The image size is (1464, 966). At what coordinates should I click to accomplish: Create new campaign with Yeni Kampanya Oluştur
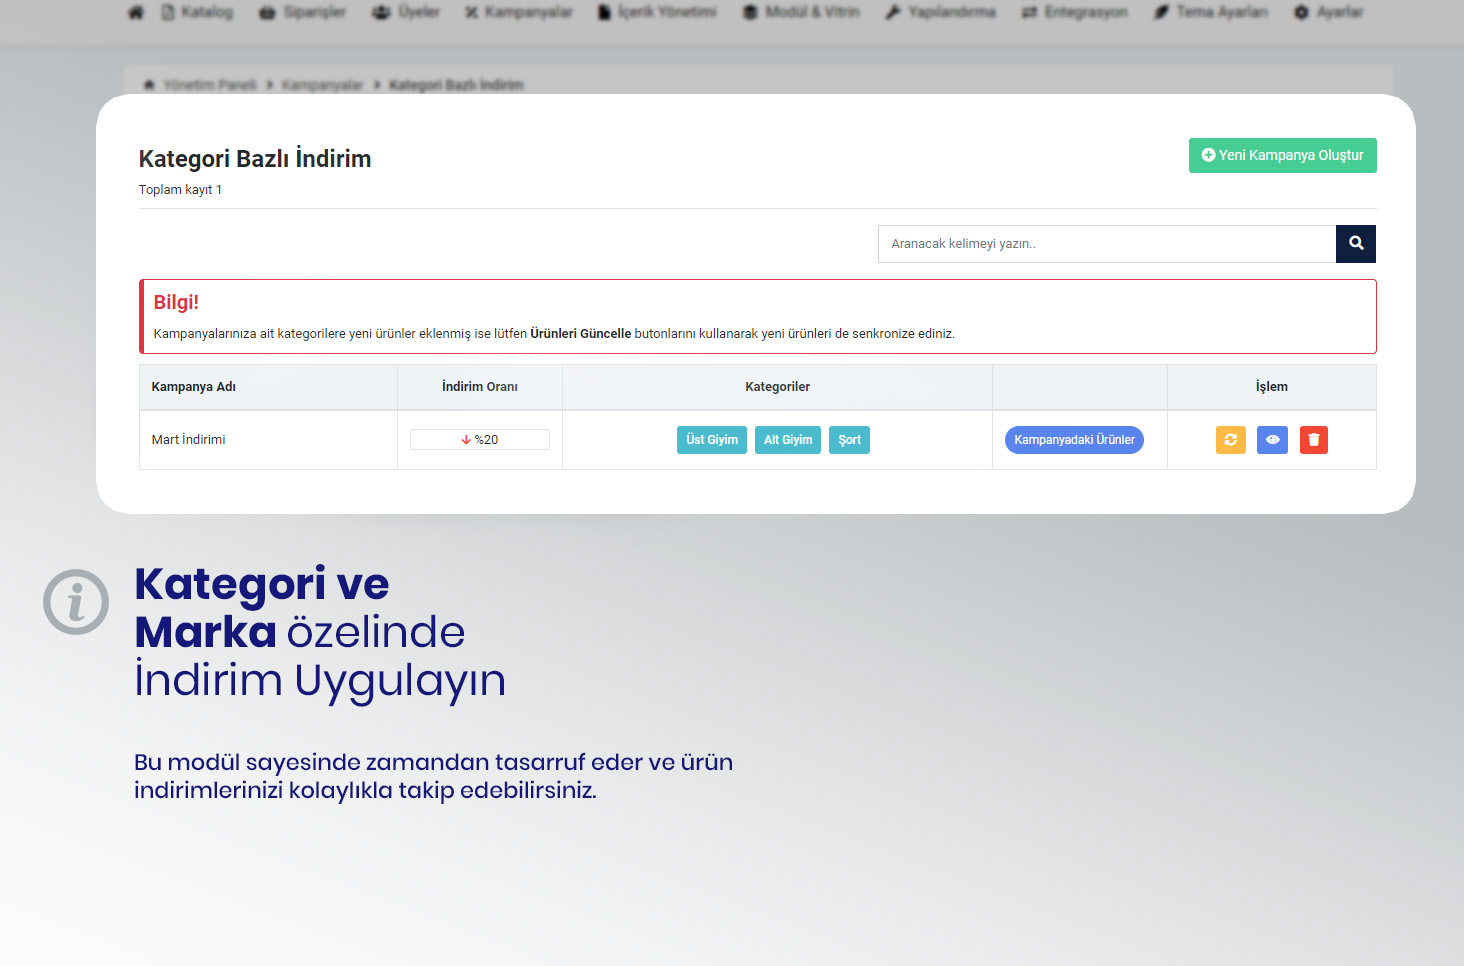[1282, 156]
